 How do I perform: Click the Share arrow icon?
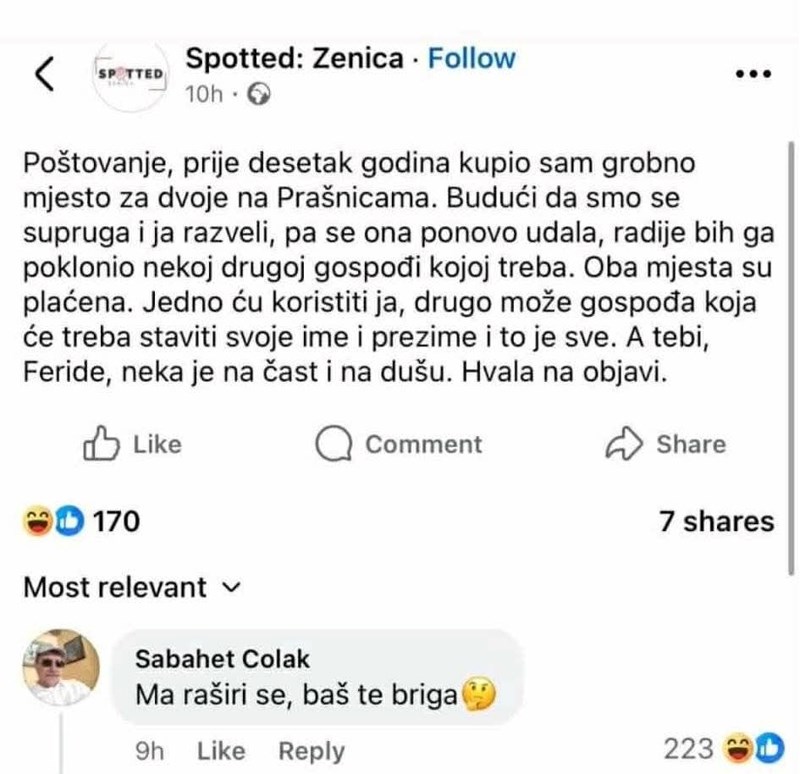tap(624, 444)
